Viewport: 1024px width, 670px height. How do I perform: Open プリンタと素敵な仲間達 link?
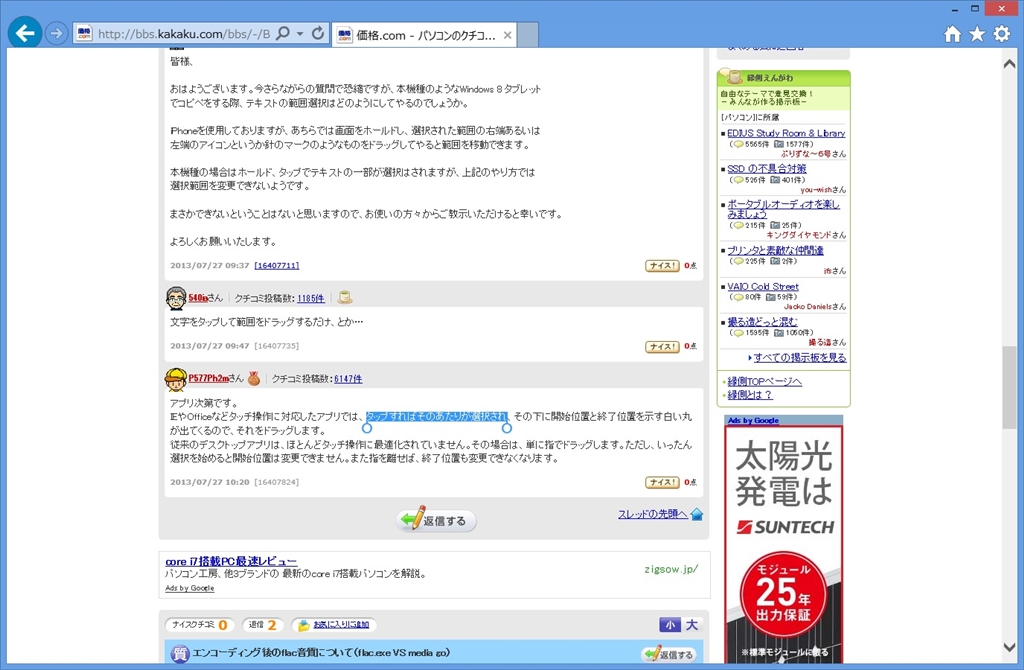pyautogui.click(x=775, y=251)
